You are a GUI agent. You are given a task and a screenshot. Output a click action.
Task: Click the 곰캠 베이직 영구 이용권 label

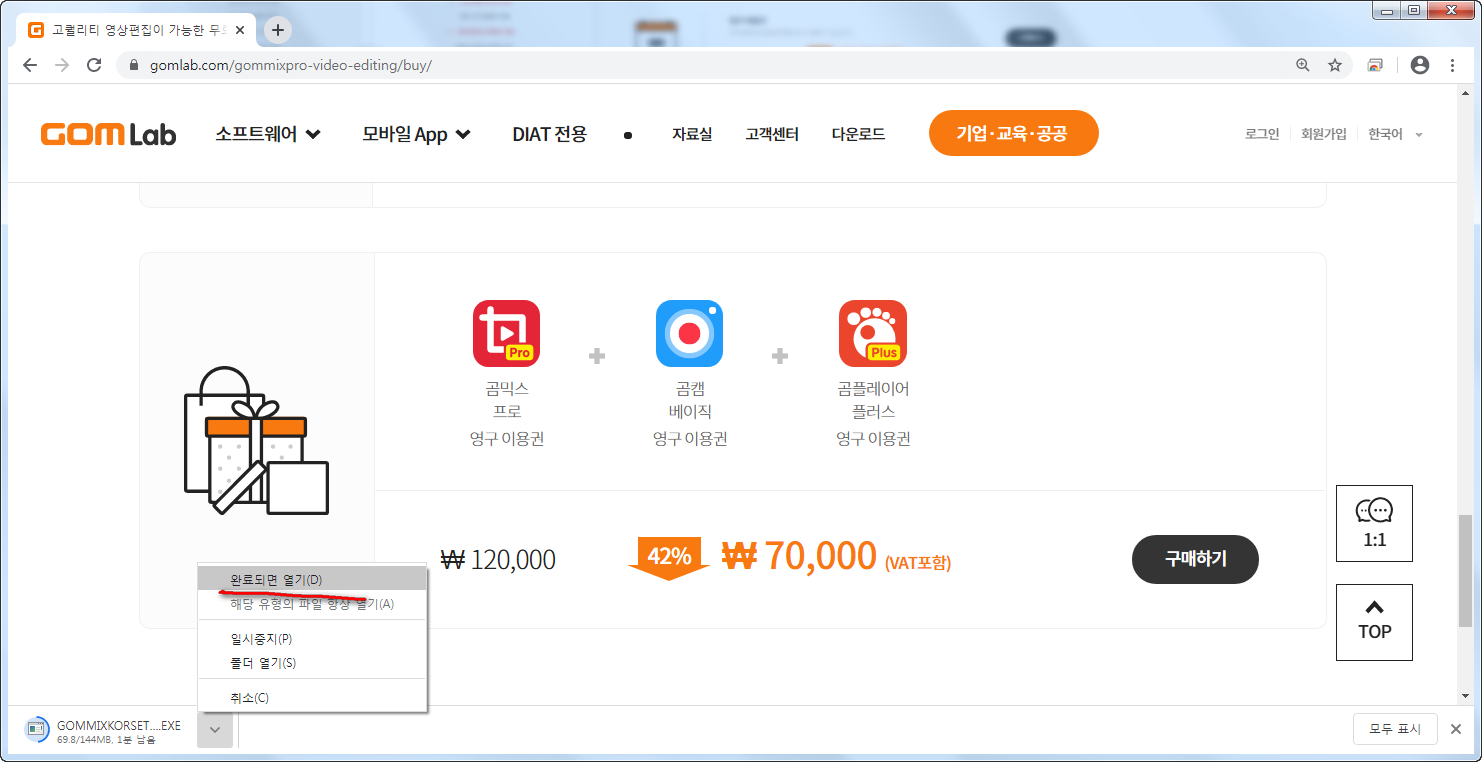(690, 413)
